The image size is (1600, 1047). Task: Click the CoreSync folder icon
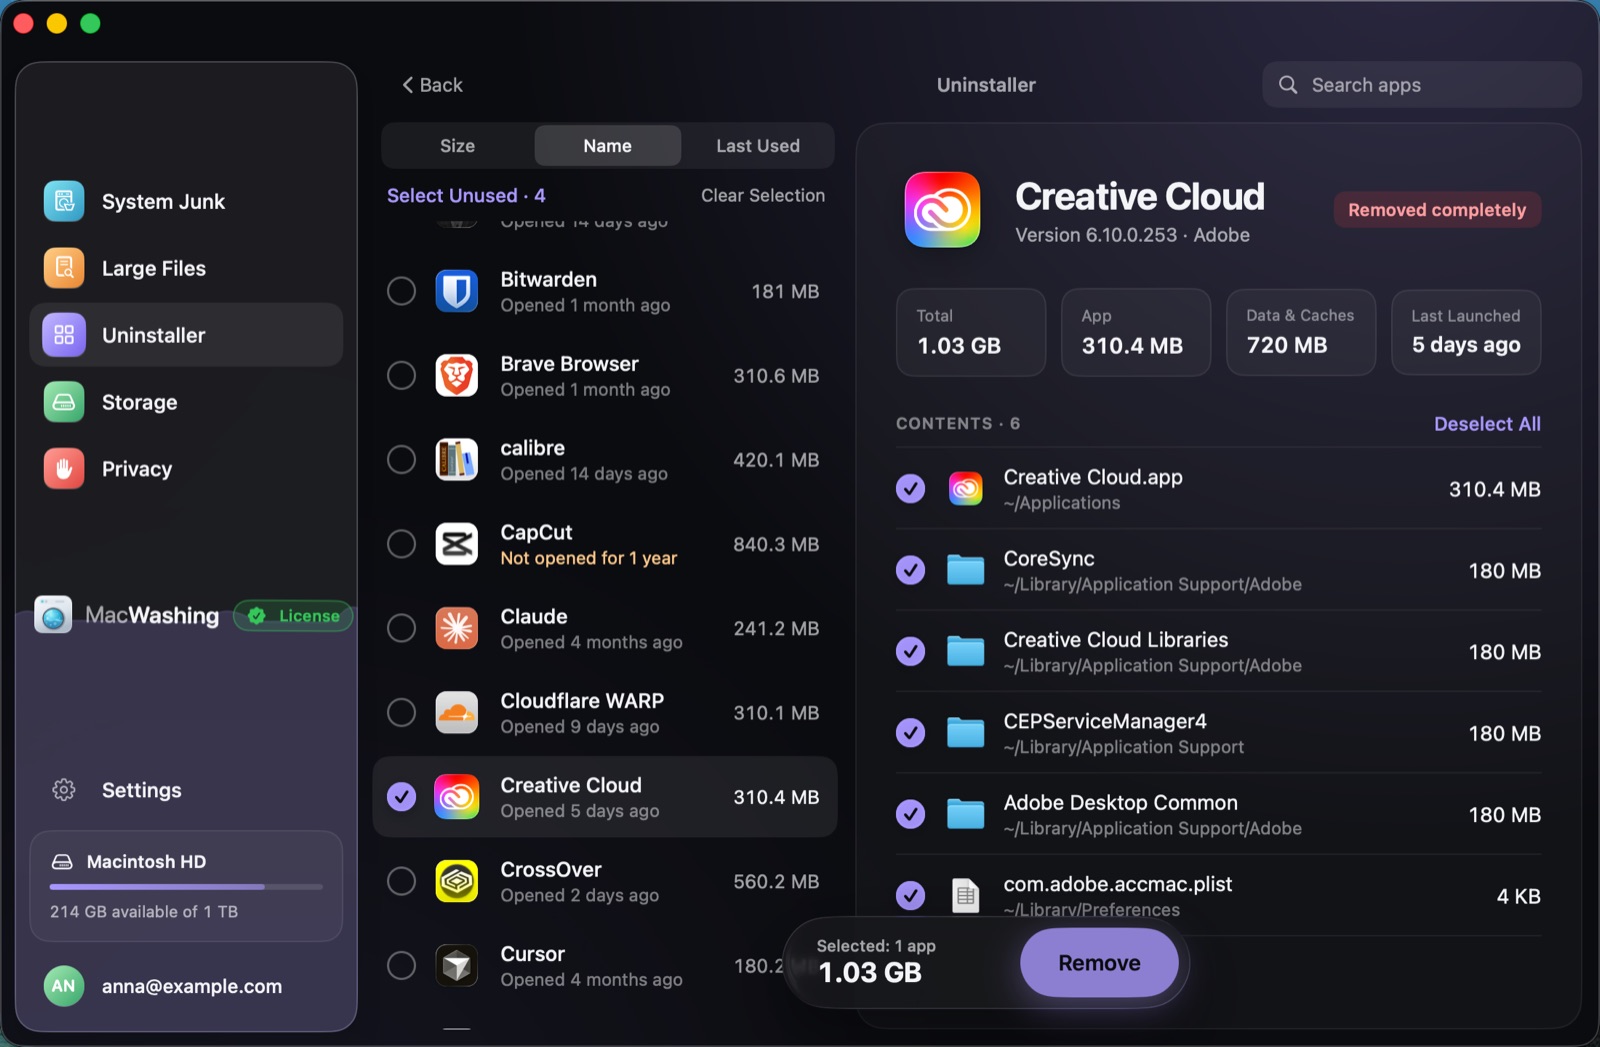965,570
